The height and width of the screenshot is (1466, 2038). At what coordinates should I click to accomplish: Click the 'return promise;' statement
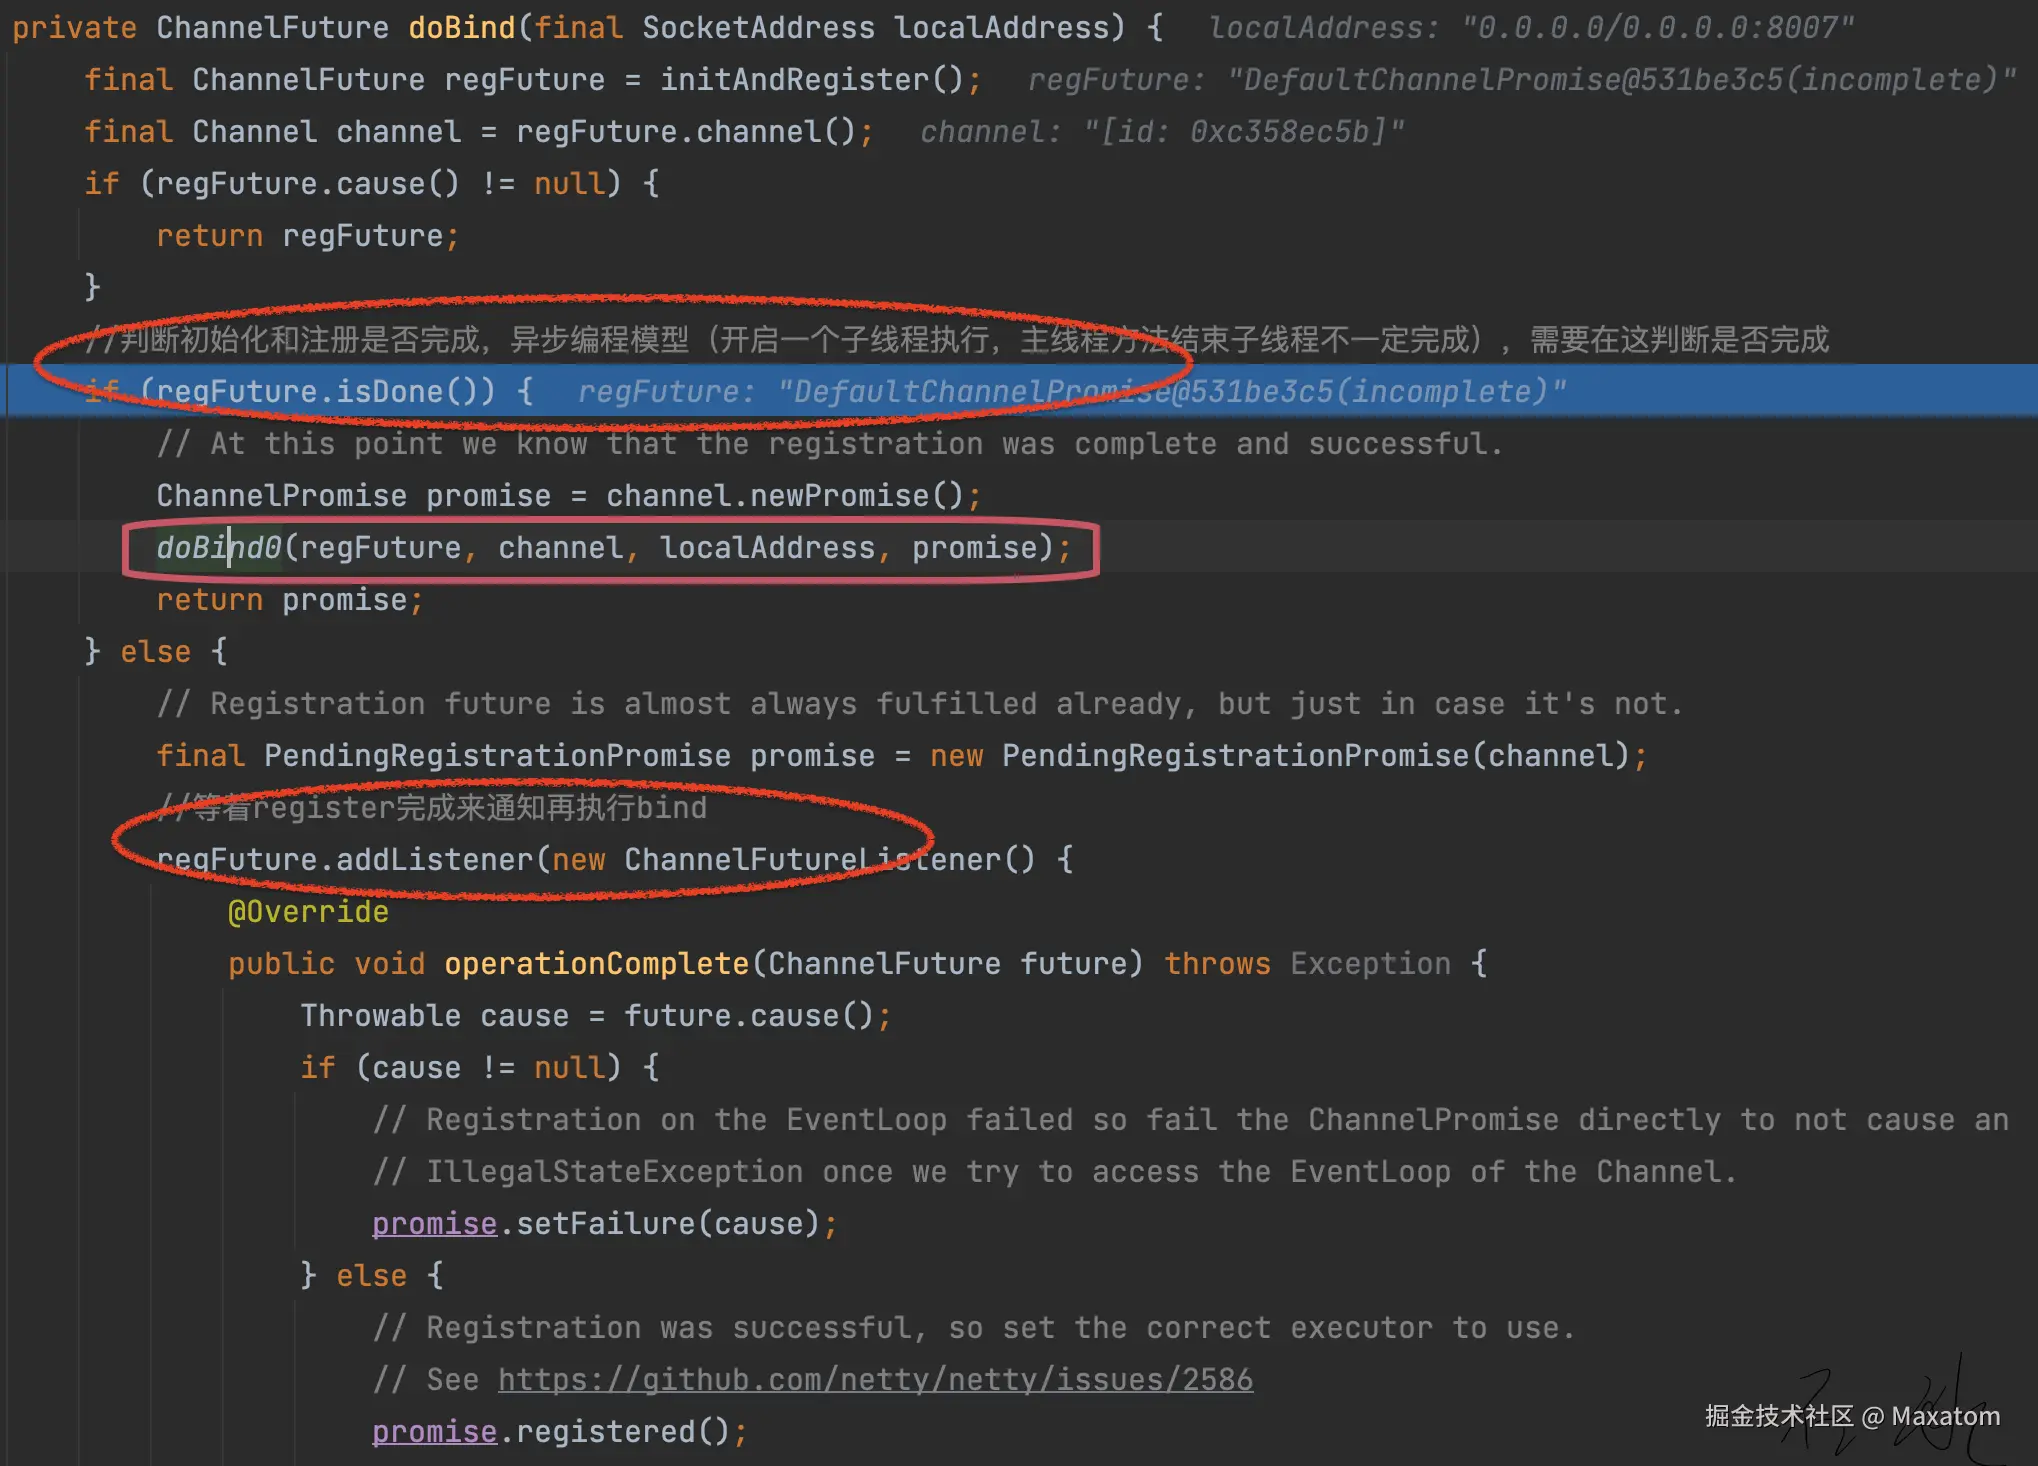289,599
